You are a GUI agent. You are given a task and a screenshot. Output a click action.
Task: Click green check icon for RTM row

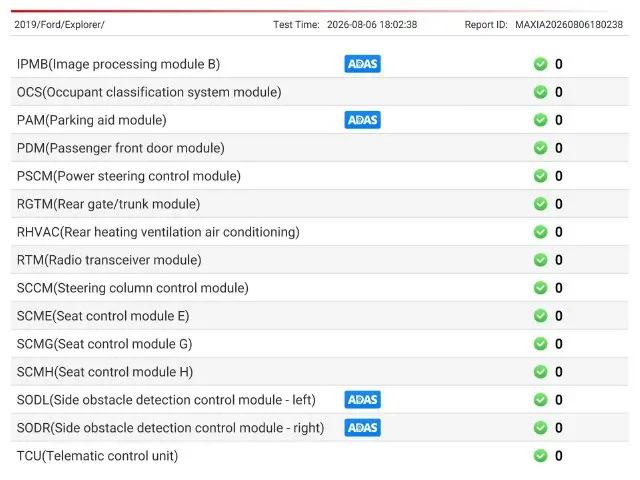pos(540,260)
